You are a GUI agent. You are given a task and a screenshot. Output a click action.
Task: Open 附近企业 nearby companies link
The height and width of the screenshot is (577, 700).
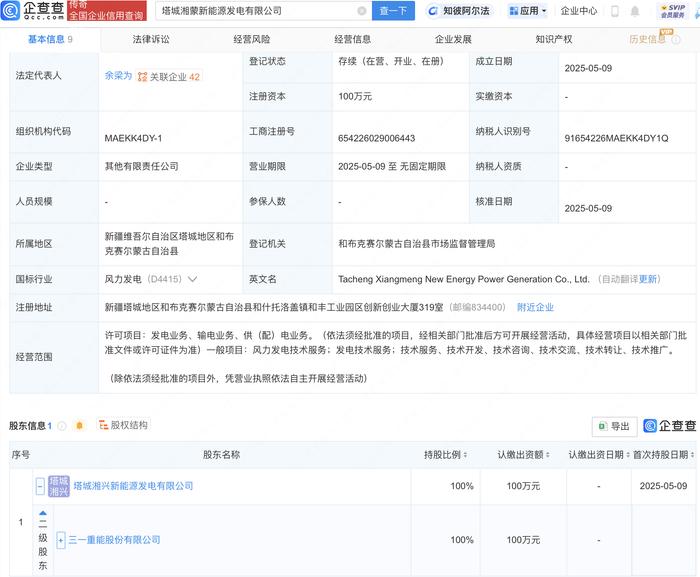click(x=535, y=307)
